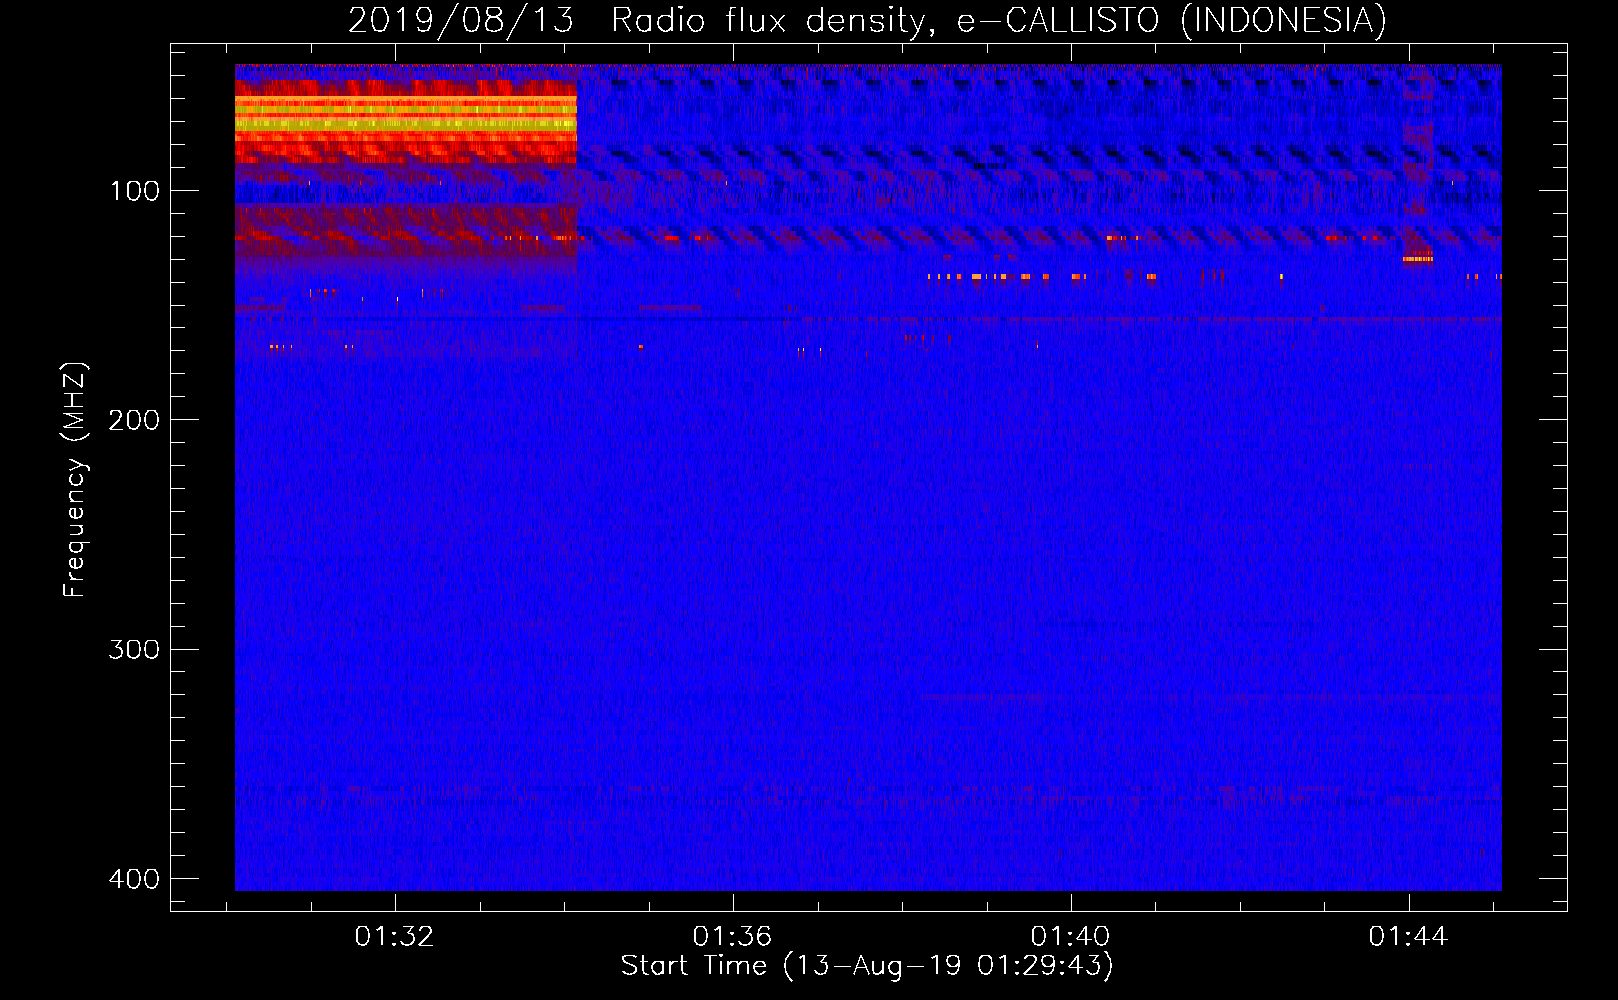The width and height of the screenshot is (1618, 1000).
Task: Select the 01:36 time tick label
Action: [732, 936]
